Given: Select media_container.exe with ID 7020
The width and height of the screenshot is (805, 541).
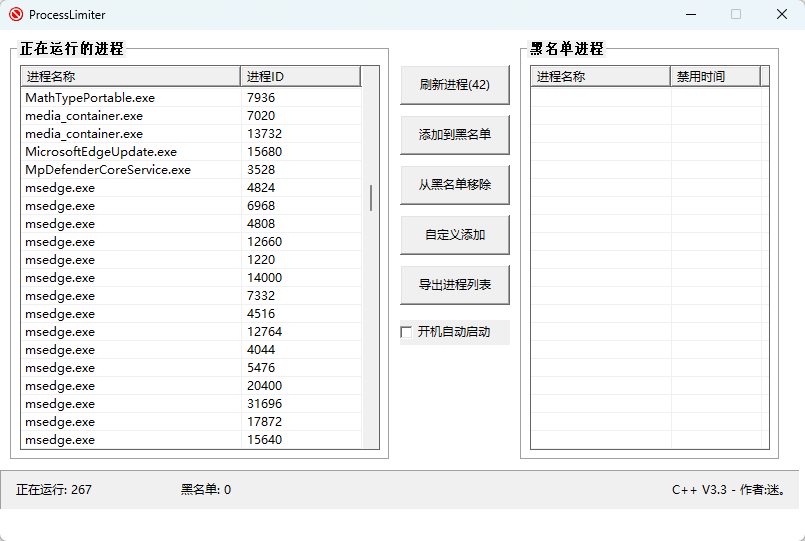Looking at the screenshot, I should tap(191, 115).
